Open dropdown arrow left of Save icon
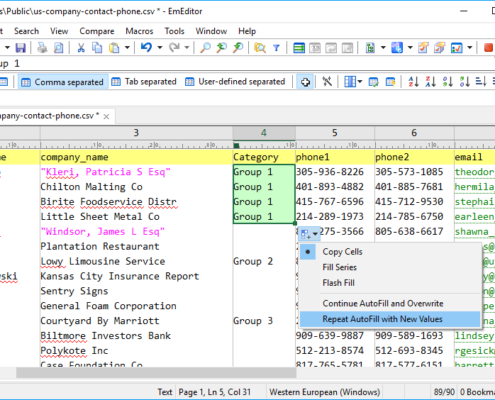495x400 pixels. (7, 48)
